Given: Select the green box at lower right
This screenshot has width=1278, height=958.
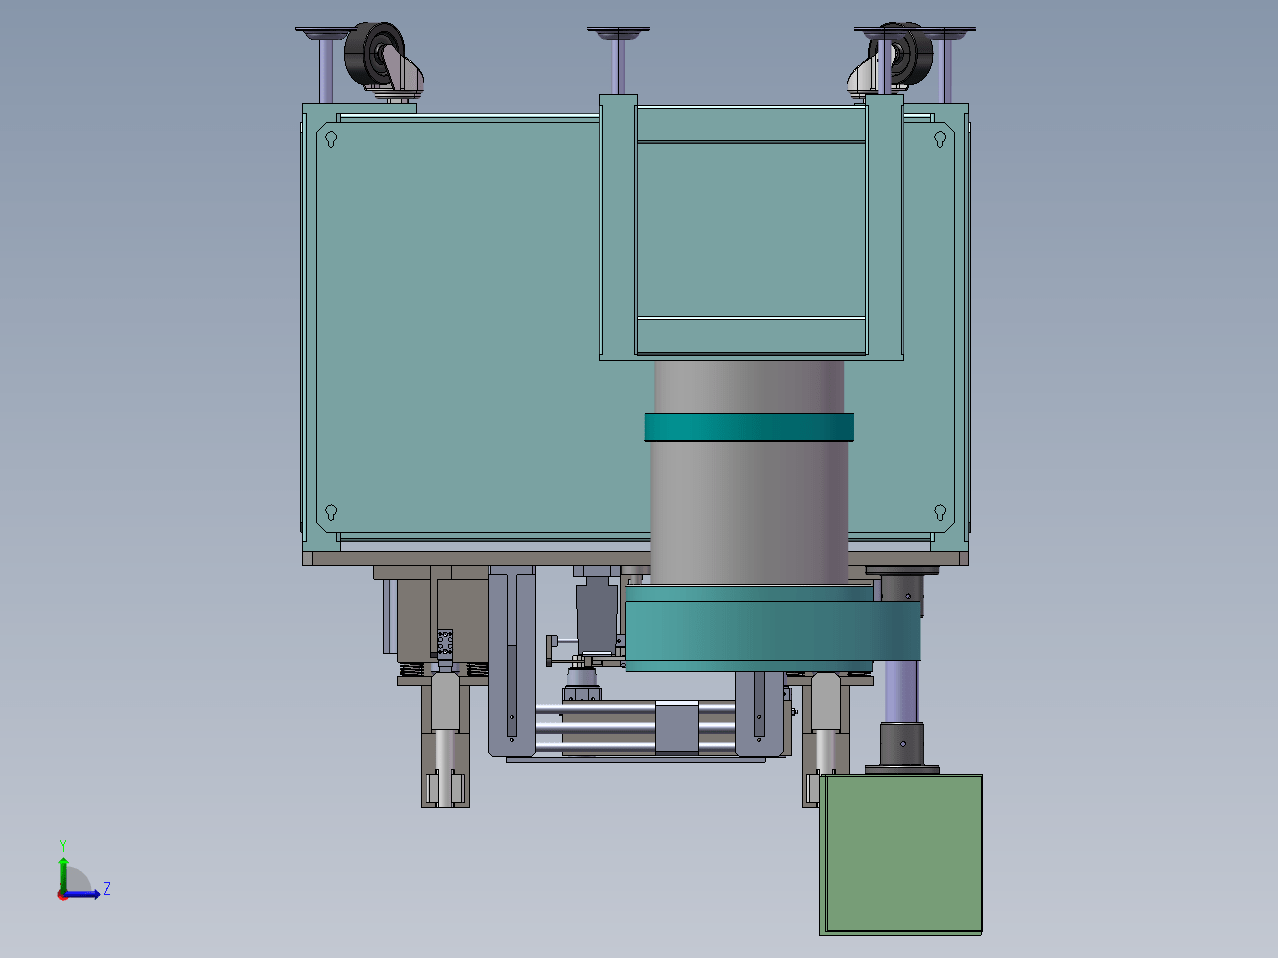Looking at the screenshot, I should (901, 854).
